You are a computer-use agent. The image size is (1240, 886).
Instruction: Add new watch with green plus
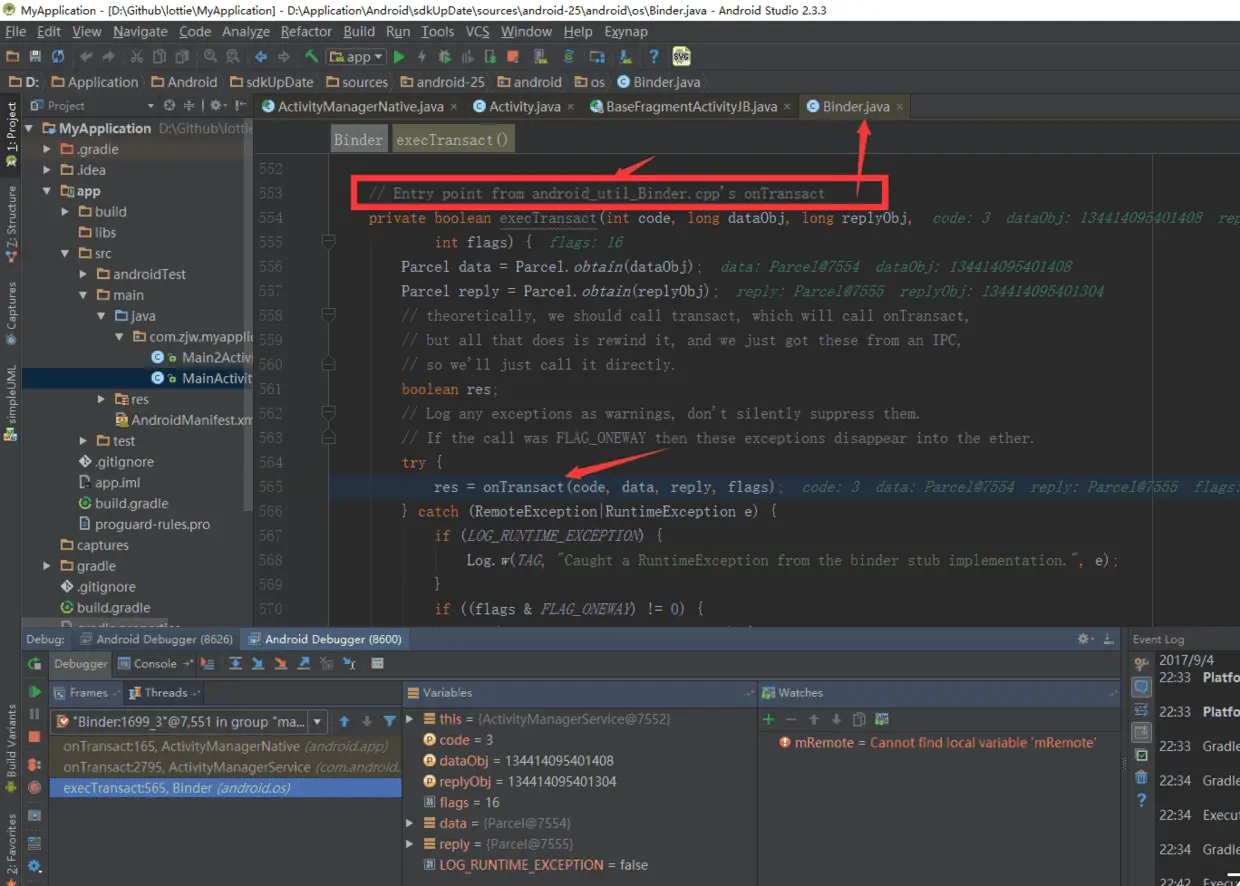(769, 719)
